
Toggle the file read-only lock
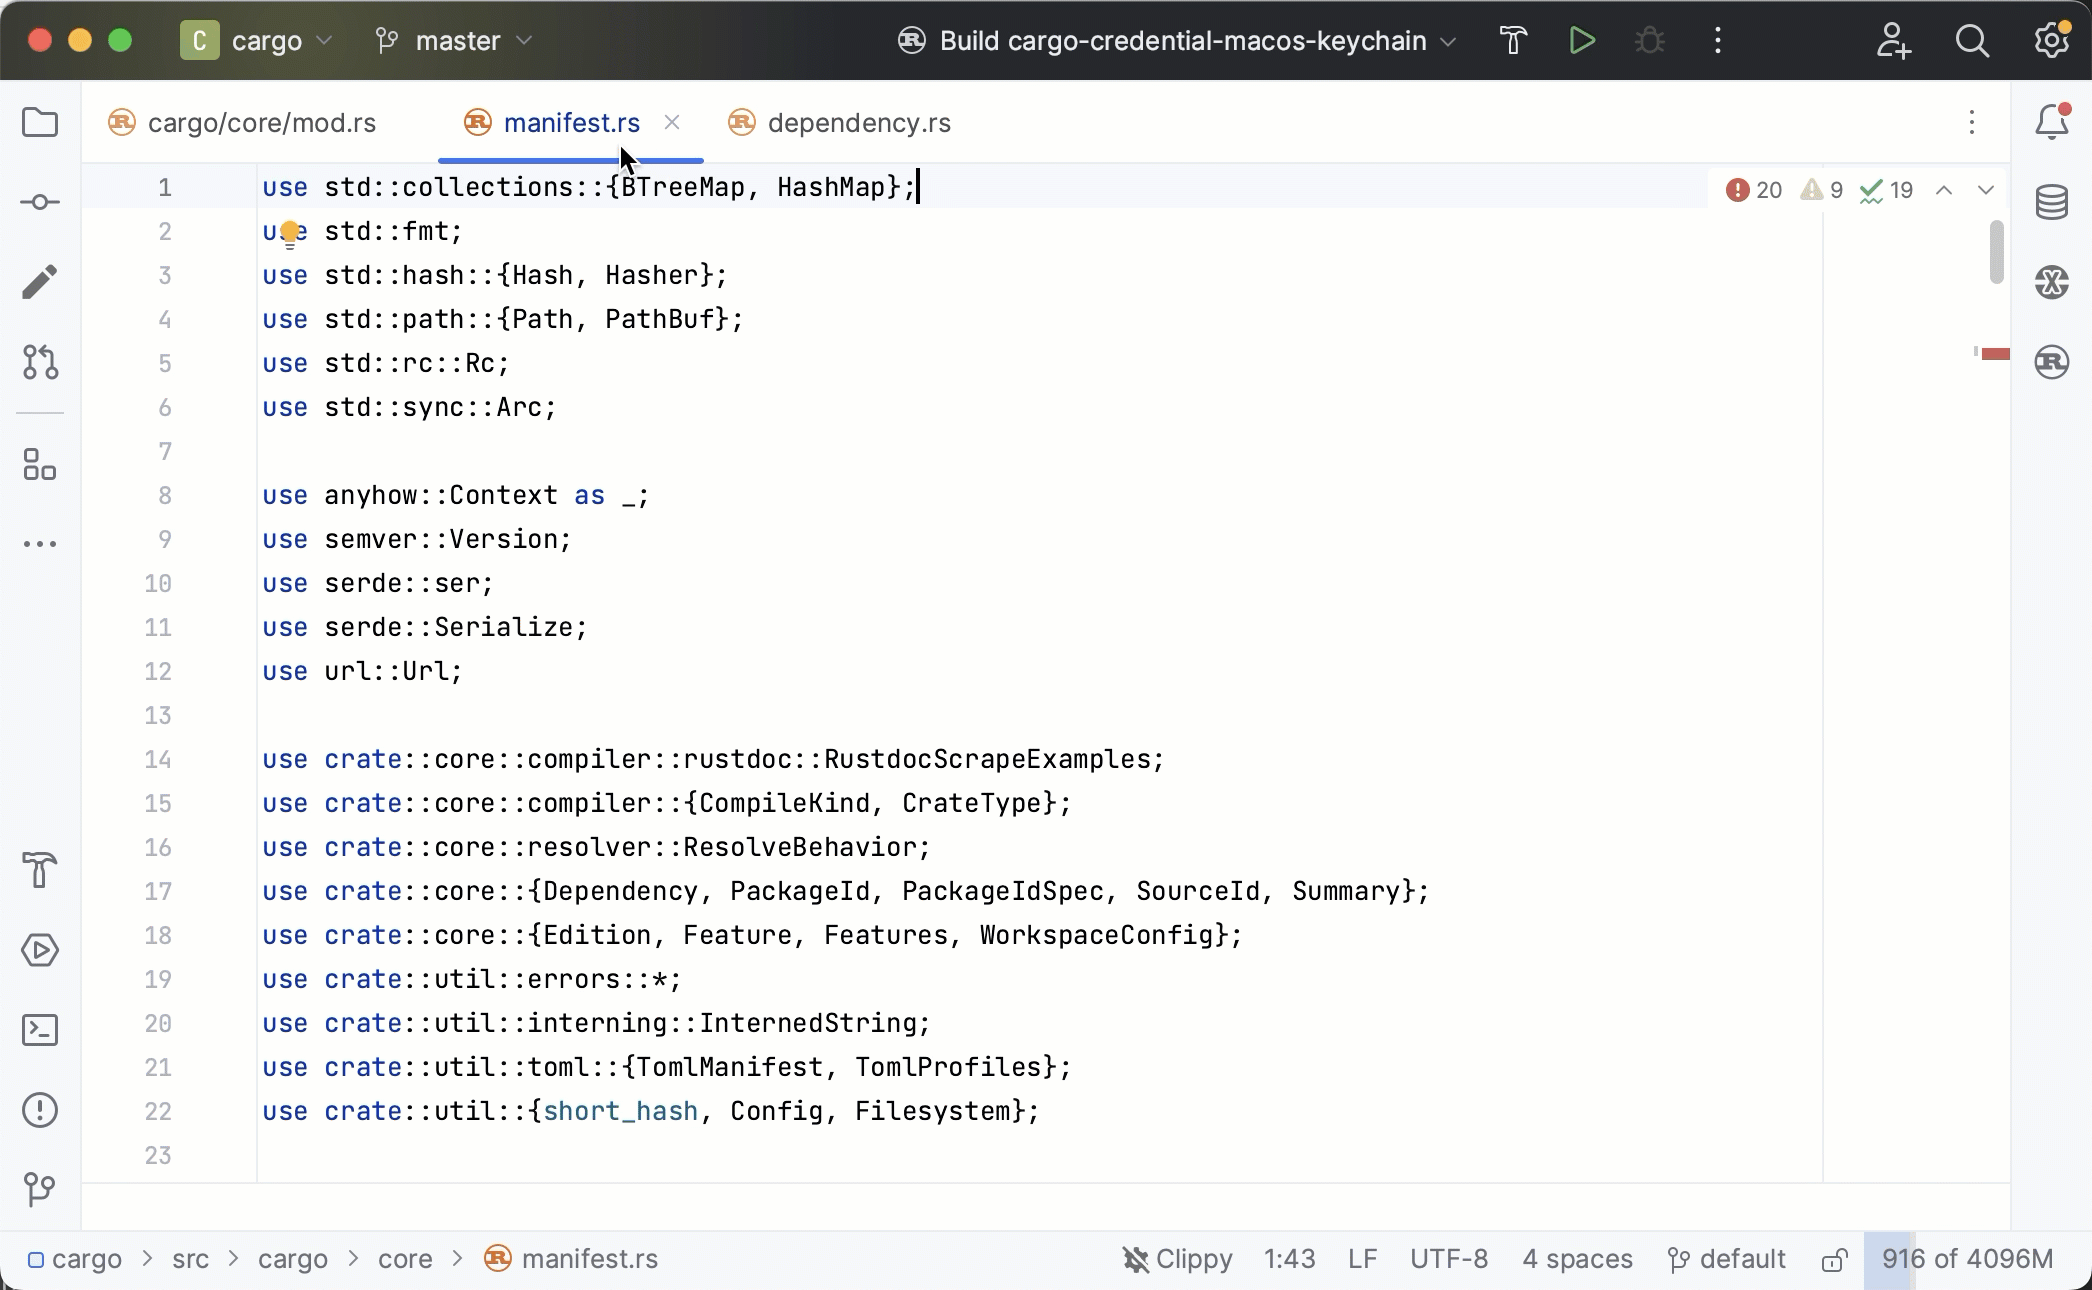coord(1835,1259)
